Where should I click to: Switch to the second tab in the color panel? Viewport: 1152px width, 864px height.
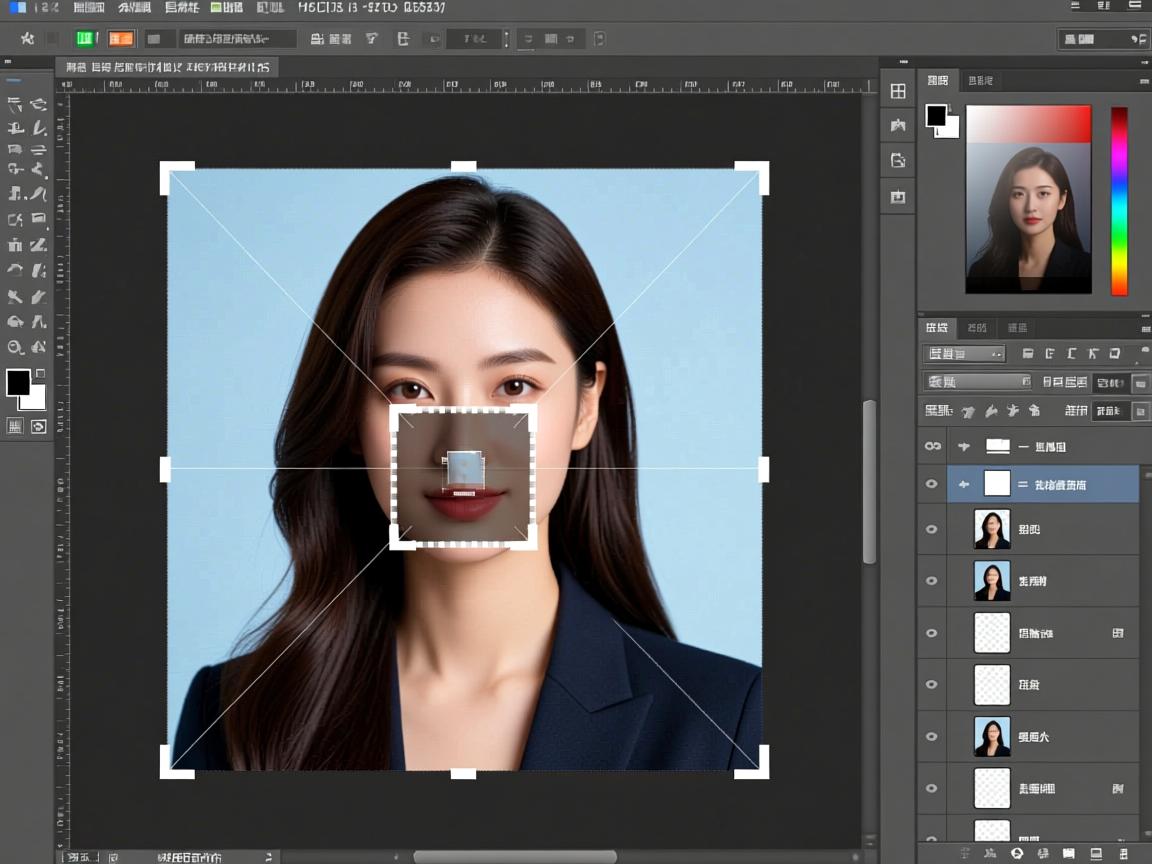[x=981, y=80]
